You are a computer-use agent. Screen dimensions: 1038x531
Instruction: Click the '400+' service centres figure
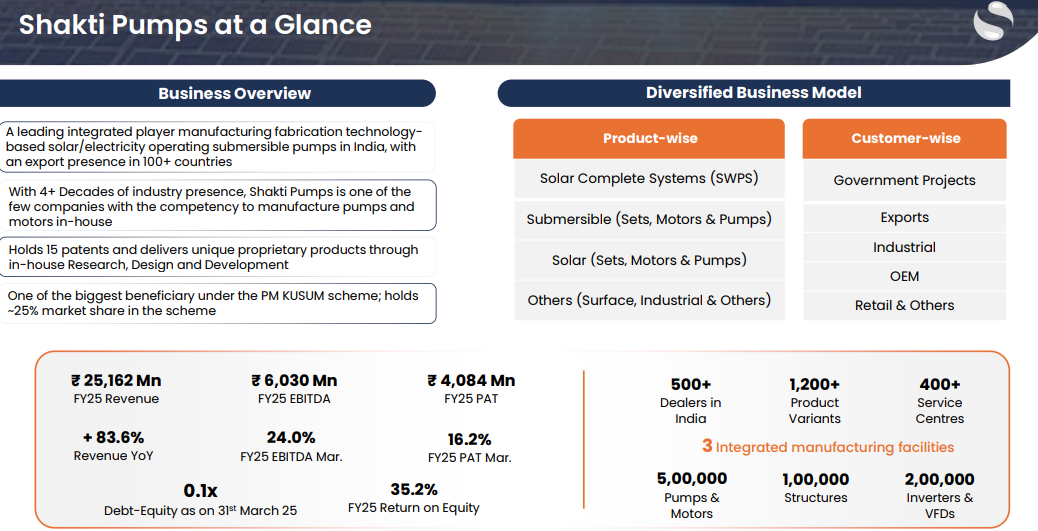pos(939,385)
